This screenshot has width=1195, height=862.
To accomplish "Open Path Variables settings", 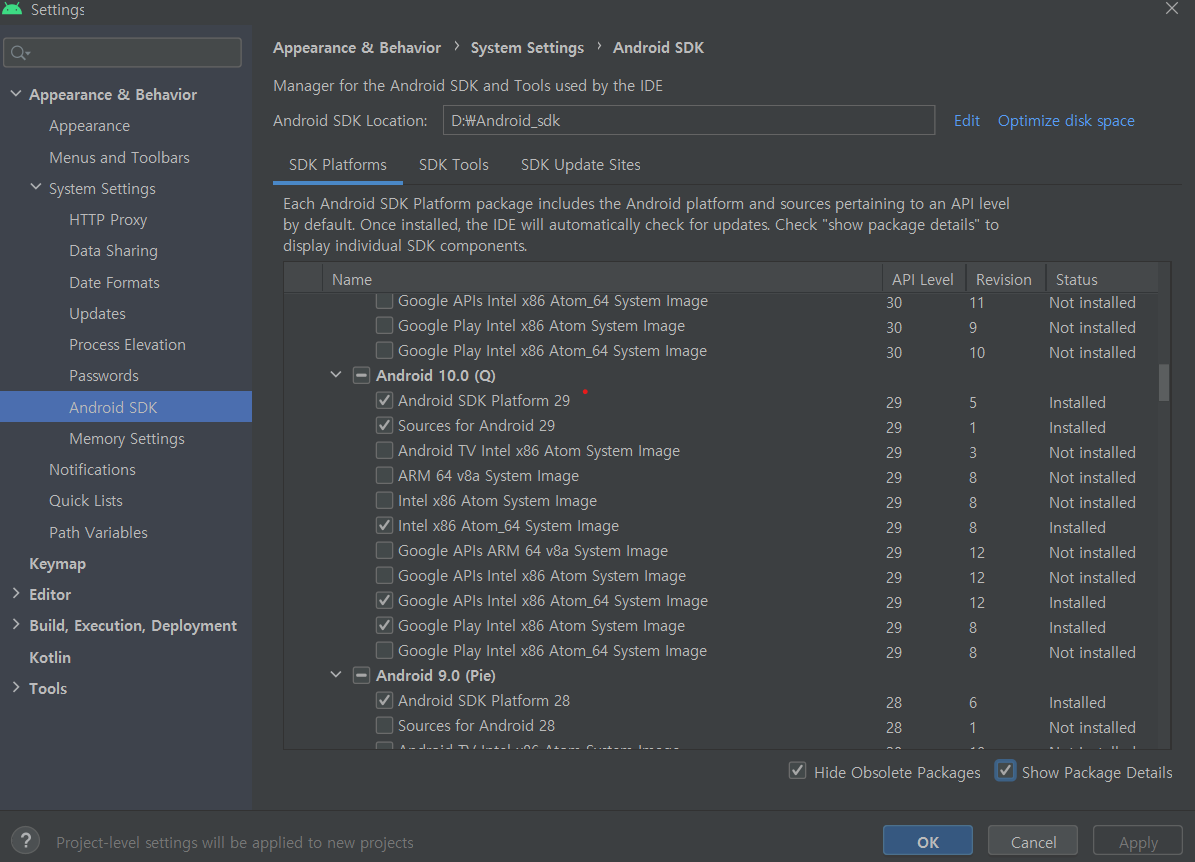I will coord(98,532).
